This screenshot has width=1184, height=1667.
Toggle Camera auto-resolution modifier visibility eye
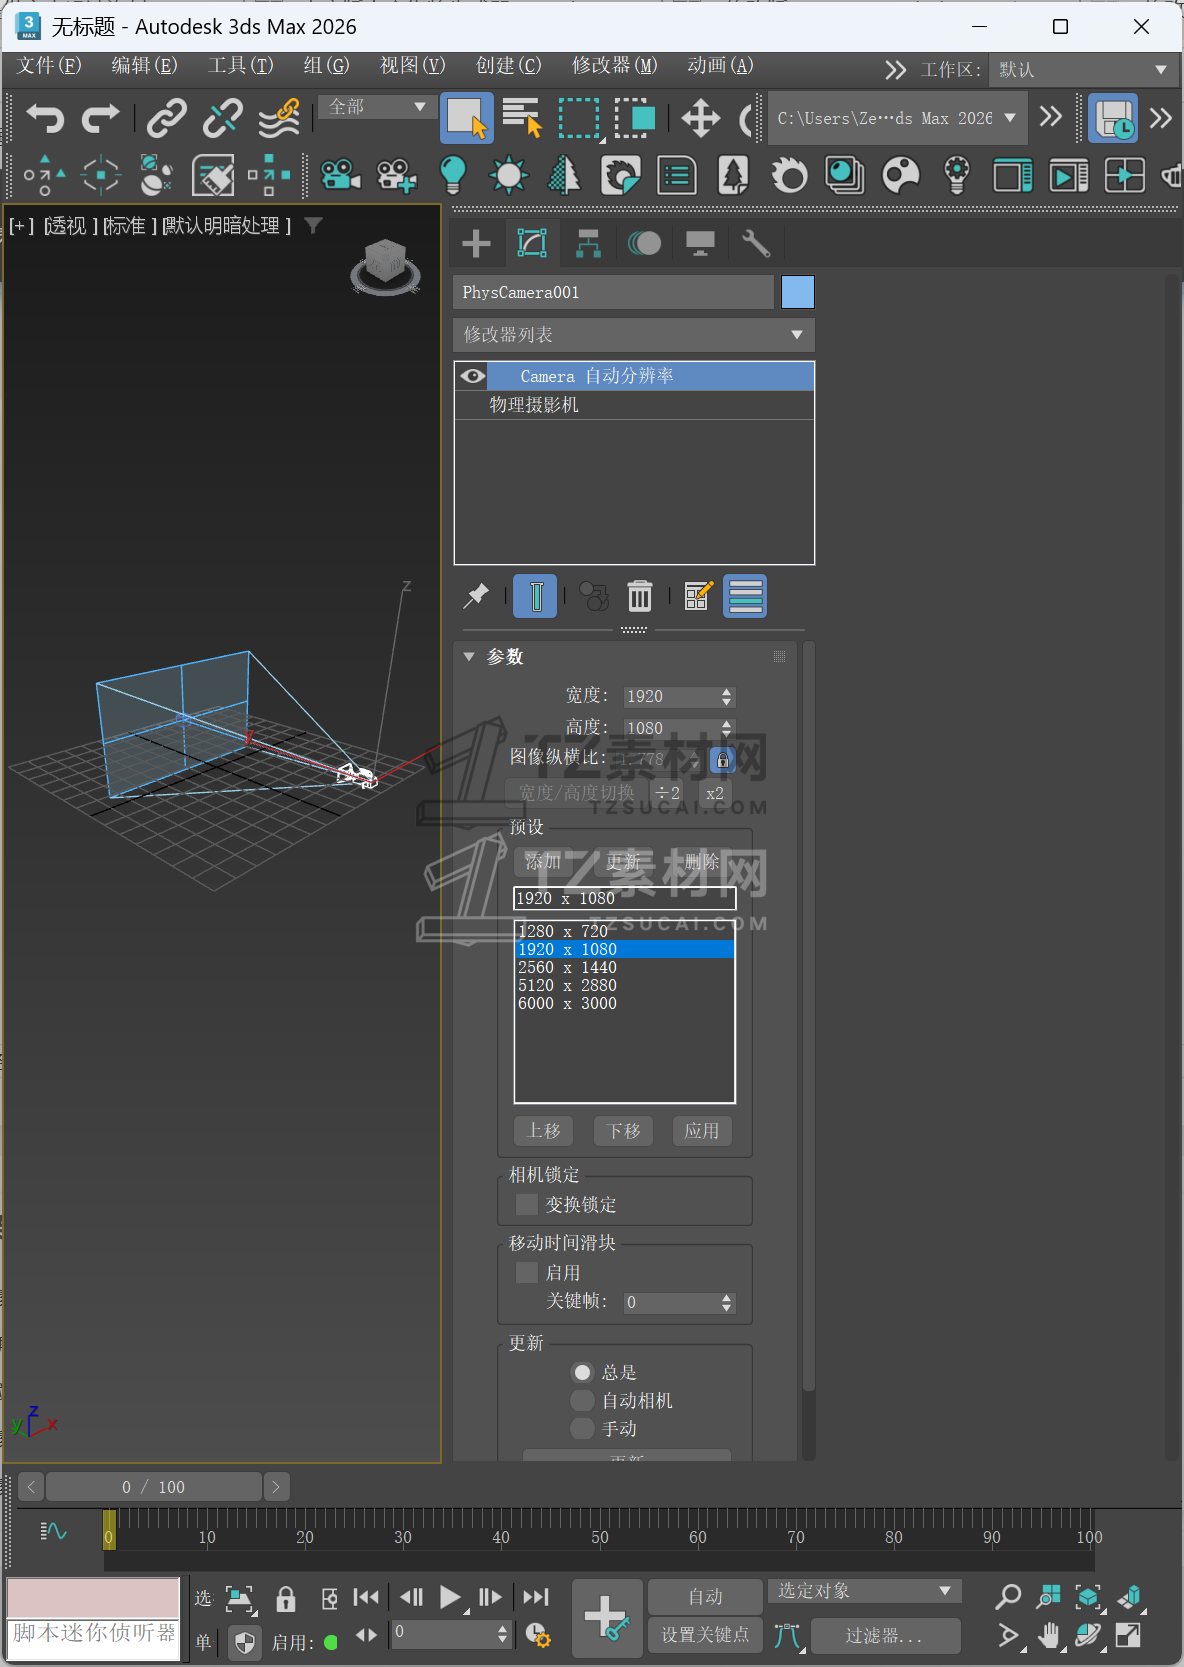(x=473, y=376)
